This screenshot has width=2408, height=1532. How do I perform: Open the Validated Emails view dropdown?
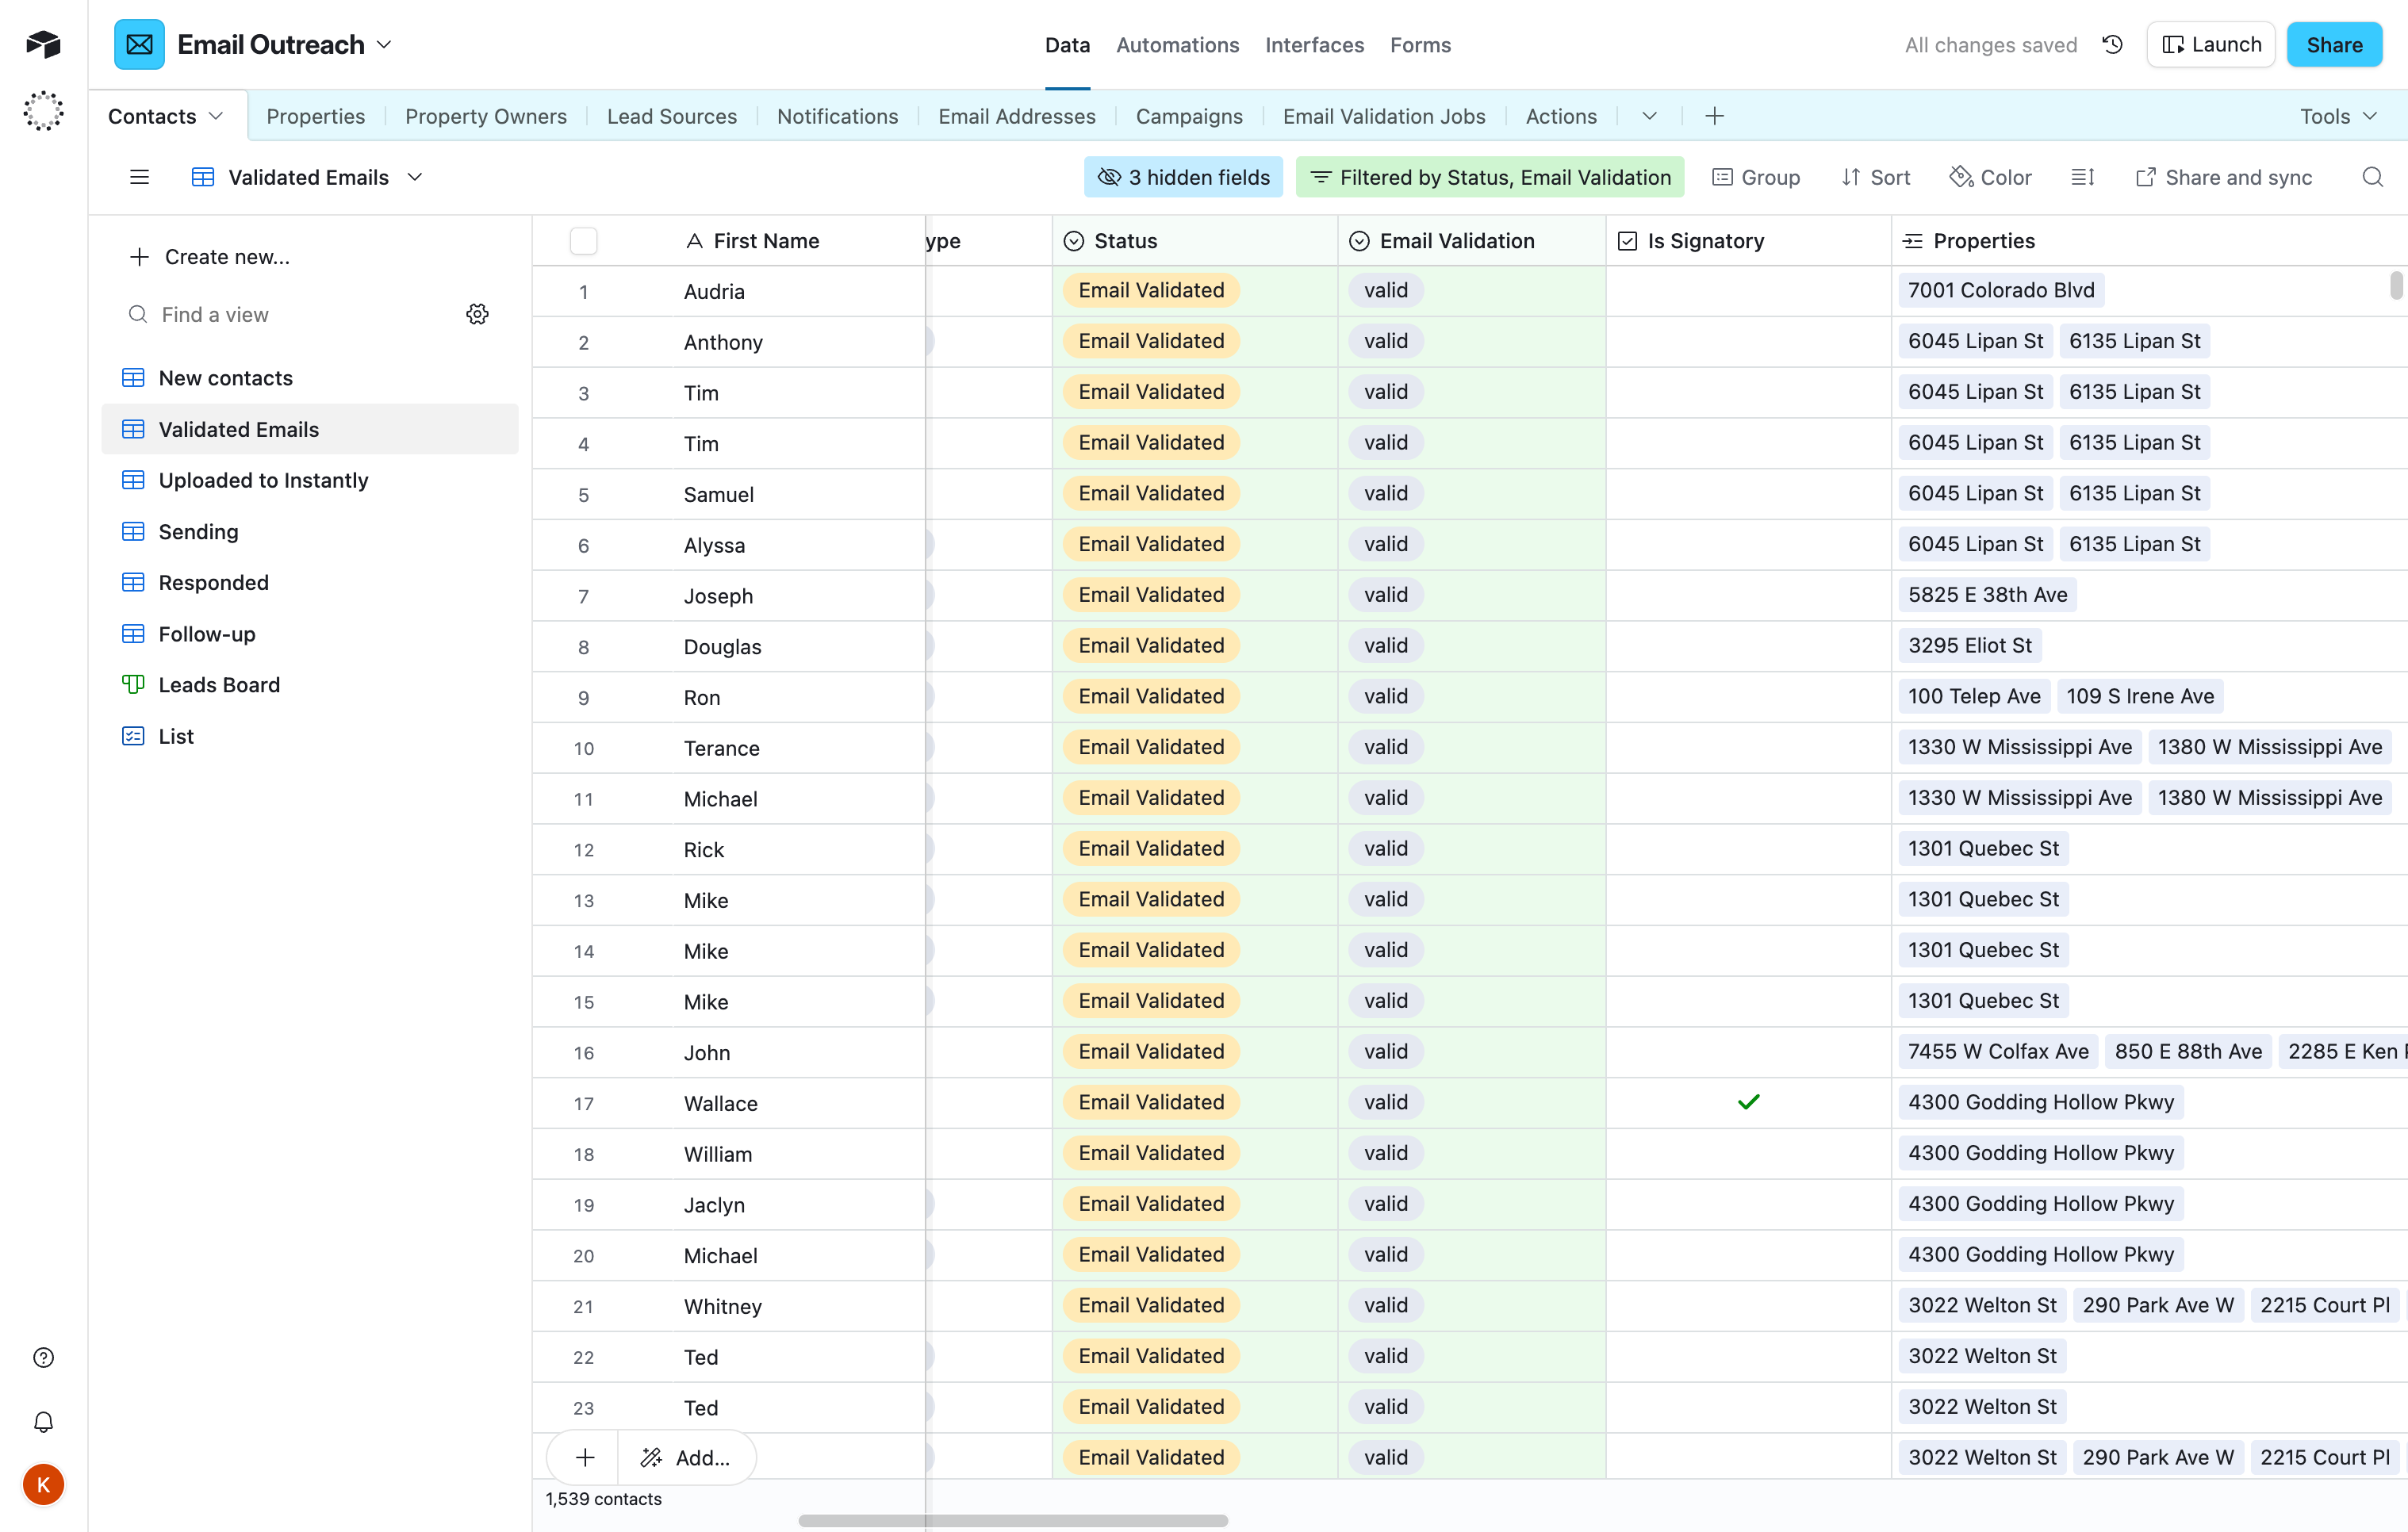417,177
